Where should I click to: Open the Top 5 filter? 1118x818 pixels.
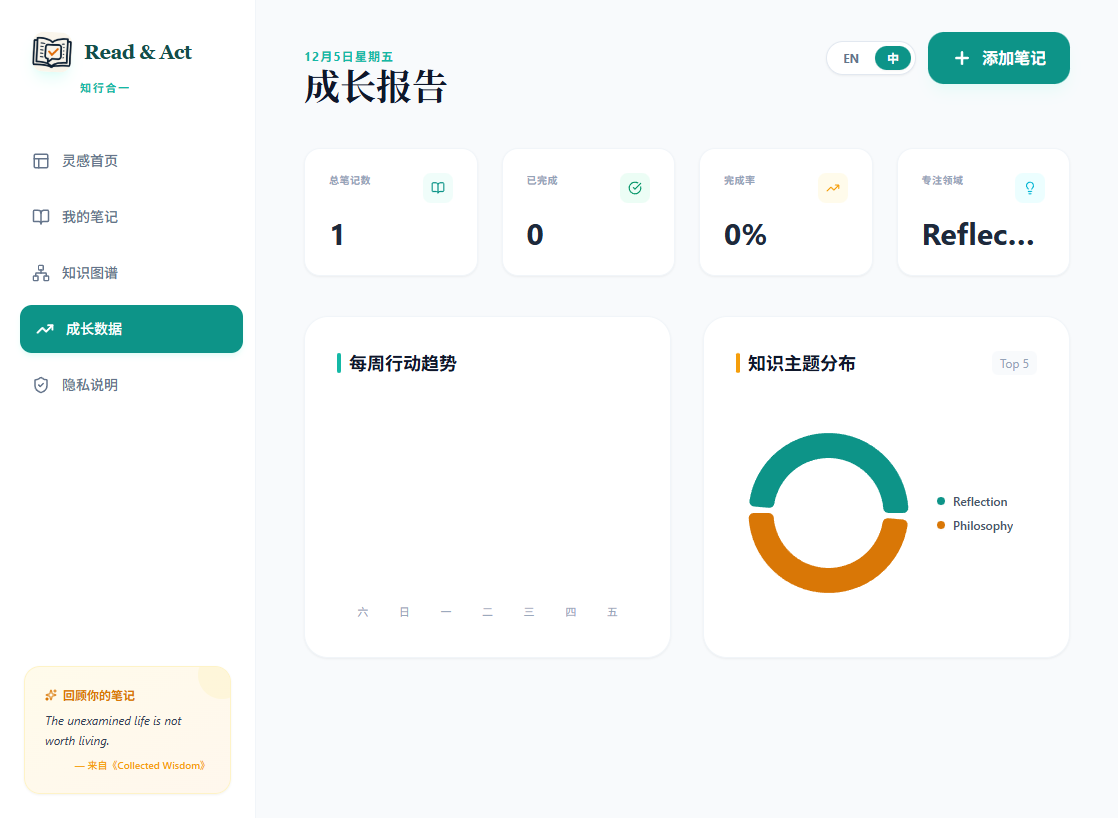1014,364
